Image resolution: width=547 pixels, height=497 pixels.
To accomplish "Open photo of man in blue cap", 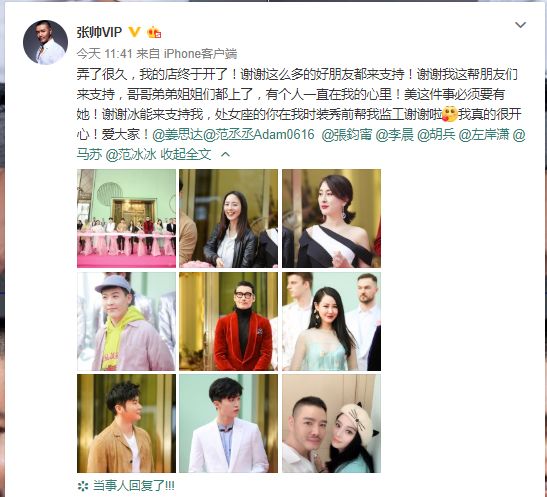I will (x=126, y=321).
